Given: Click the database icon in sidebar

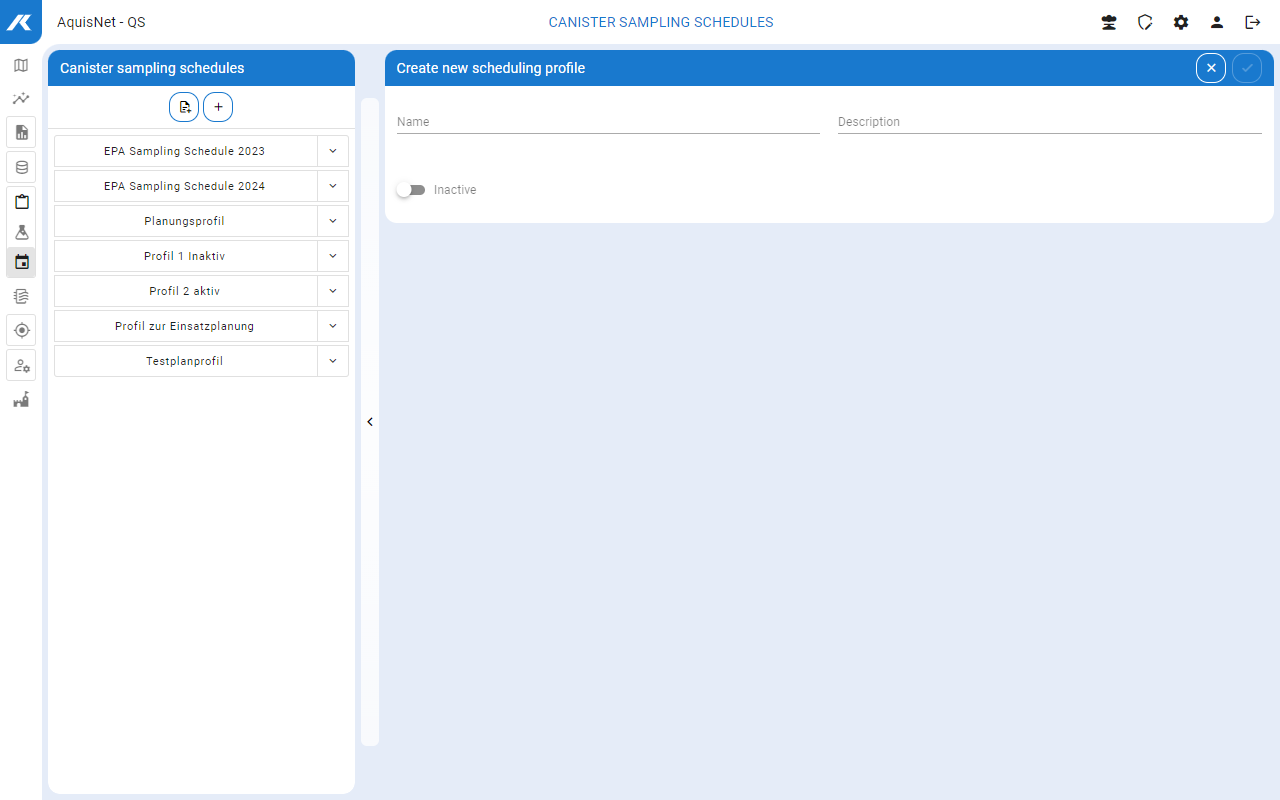Looking at the screenshot, I should pos(21,167).
